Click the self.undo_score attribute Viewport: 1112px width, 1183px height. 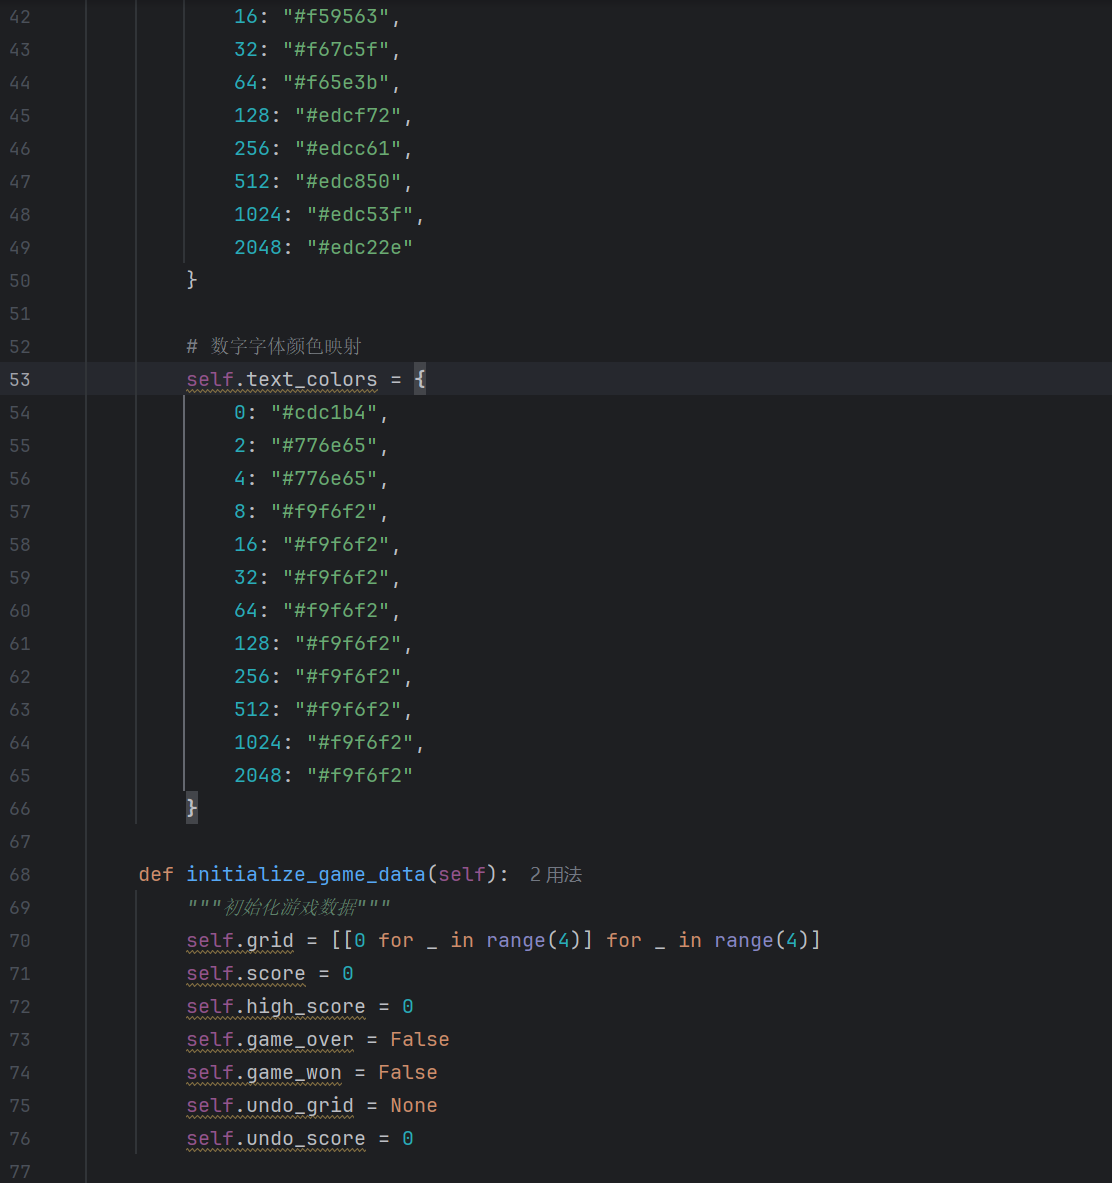click(x=276, y=1139)
